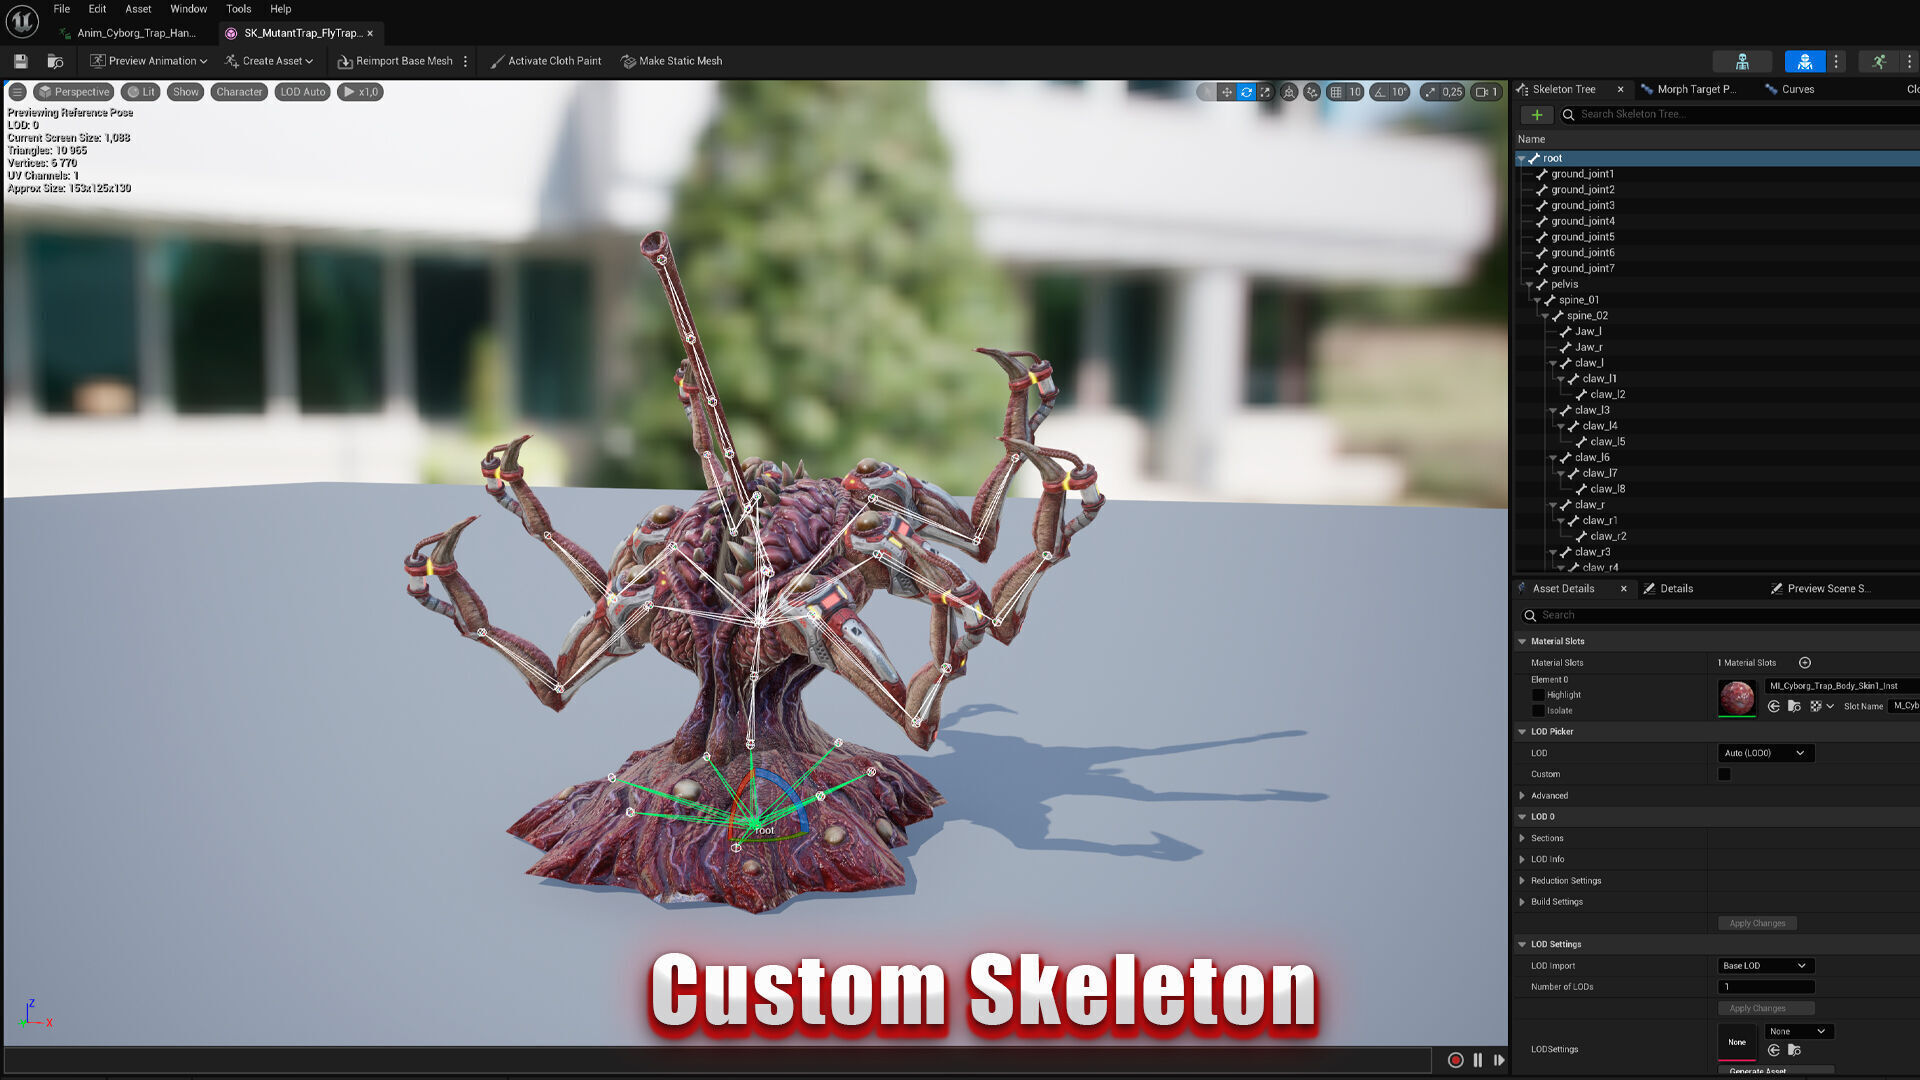The width and height of the screenshot is (1920, 1080).
Task: Toggle grid snapping grid icon
Action: (x=1336, y=92)
